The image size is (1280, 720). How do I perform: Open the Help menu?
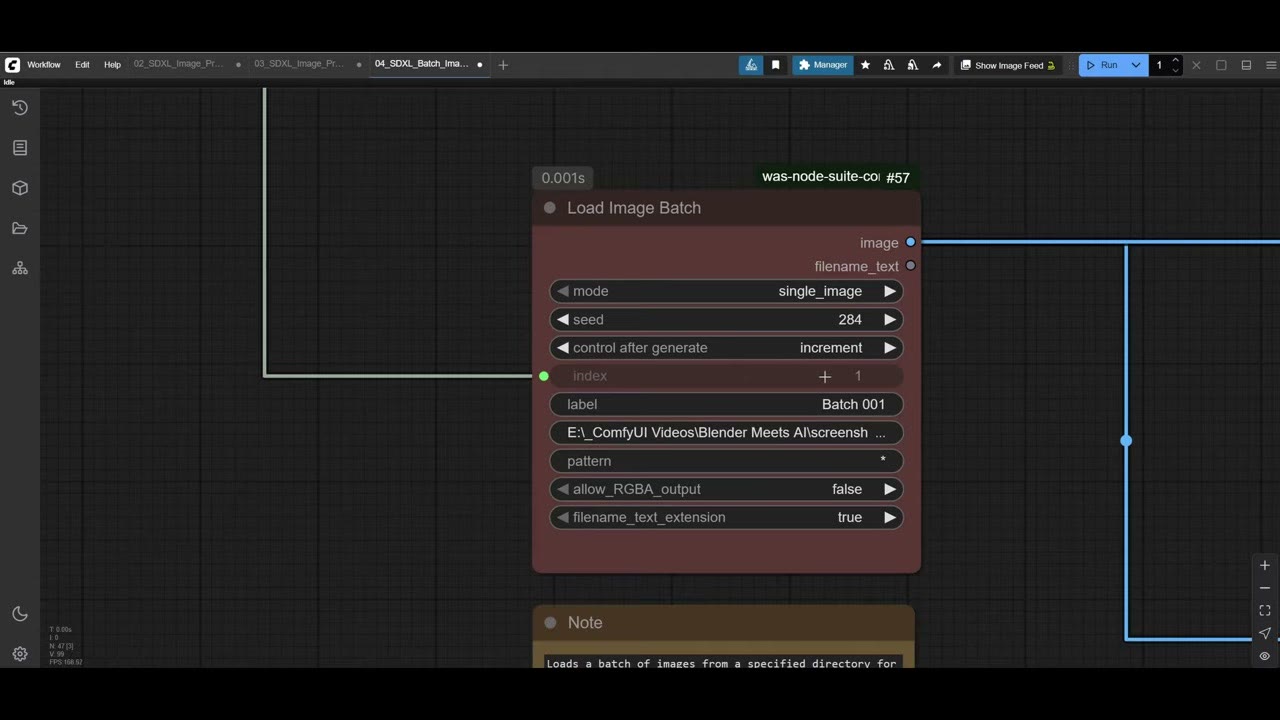112,65
